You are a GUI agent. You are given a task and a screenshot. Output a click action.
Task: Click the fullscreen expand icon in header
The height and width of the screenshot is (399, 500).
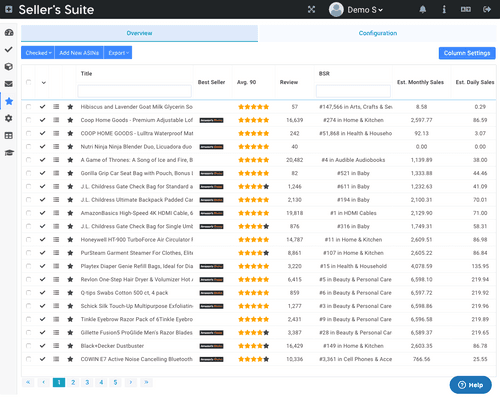tap(311, 9)
